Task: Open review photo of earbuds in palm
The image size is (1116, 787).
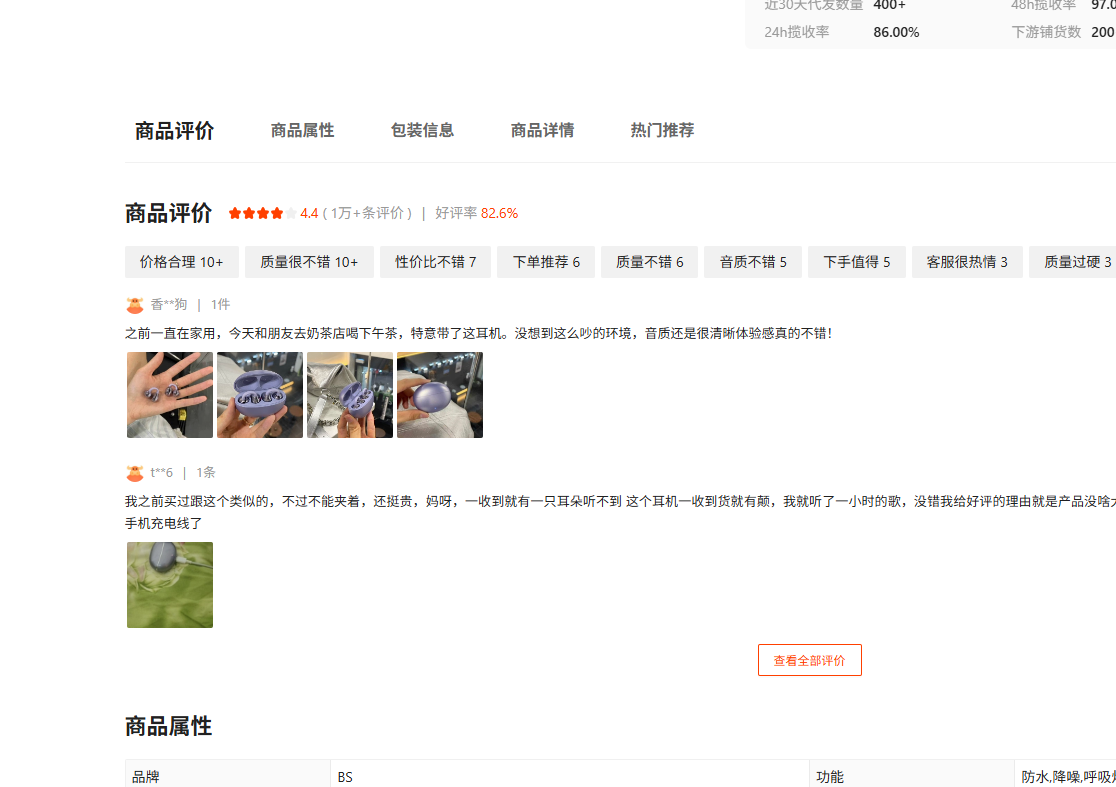Action: tap(170, 395)
